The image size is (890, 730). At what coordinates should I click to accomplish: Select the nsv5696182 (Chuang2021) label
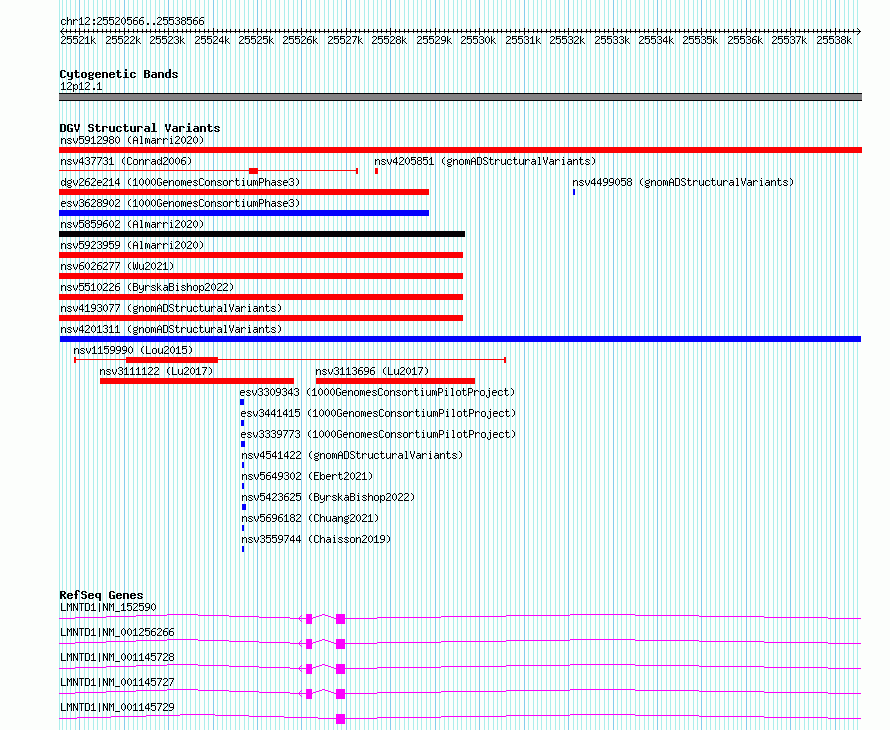(310, 518)
